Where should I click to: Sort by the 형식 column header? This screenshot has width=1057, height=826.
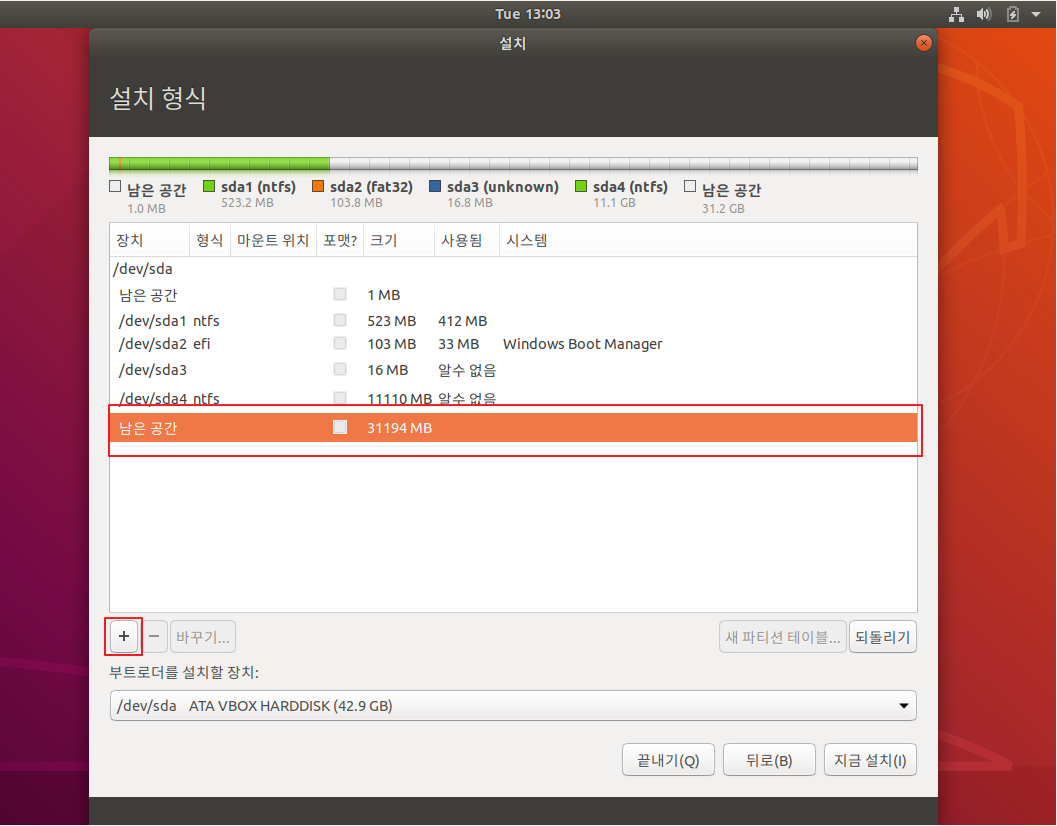(210, 240)
